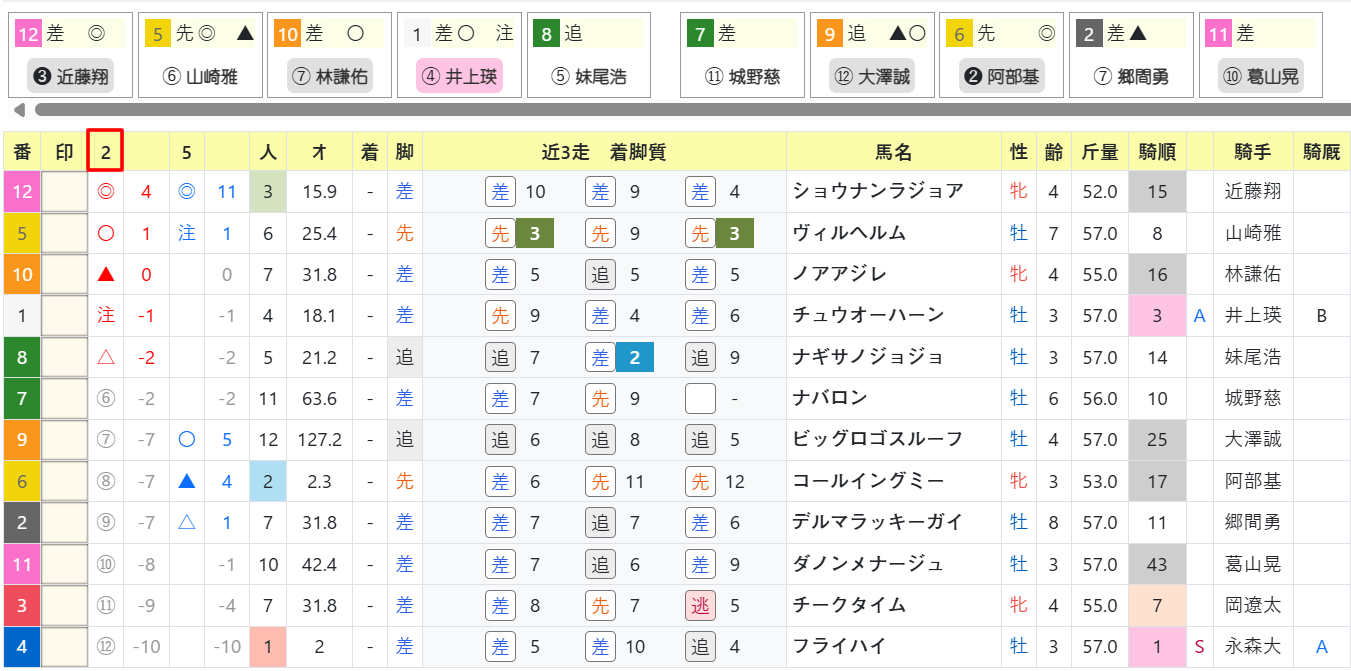Click the 印 mark field for ヴィルヘルム
The width and height of the screenshot is (1351, 671).
[65, 233]
